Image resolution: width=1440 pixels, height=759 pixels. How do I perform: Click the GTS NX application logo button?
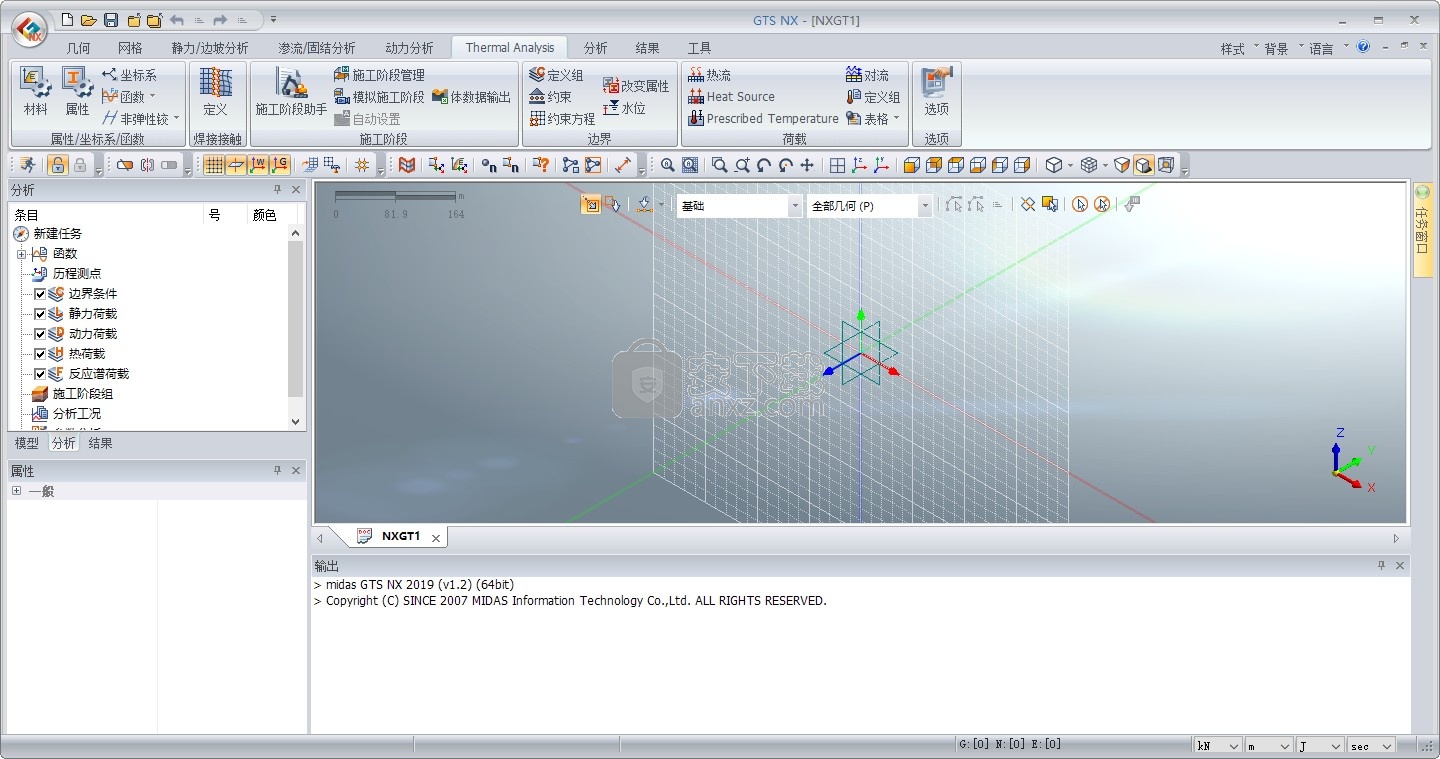pyautogui.click(x=31, y=28)
